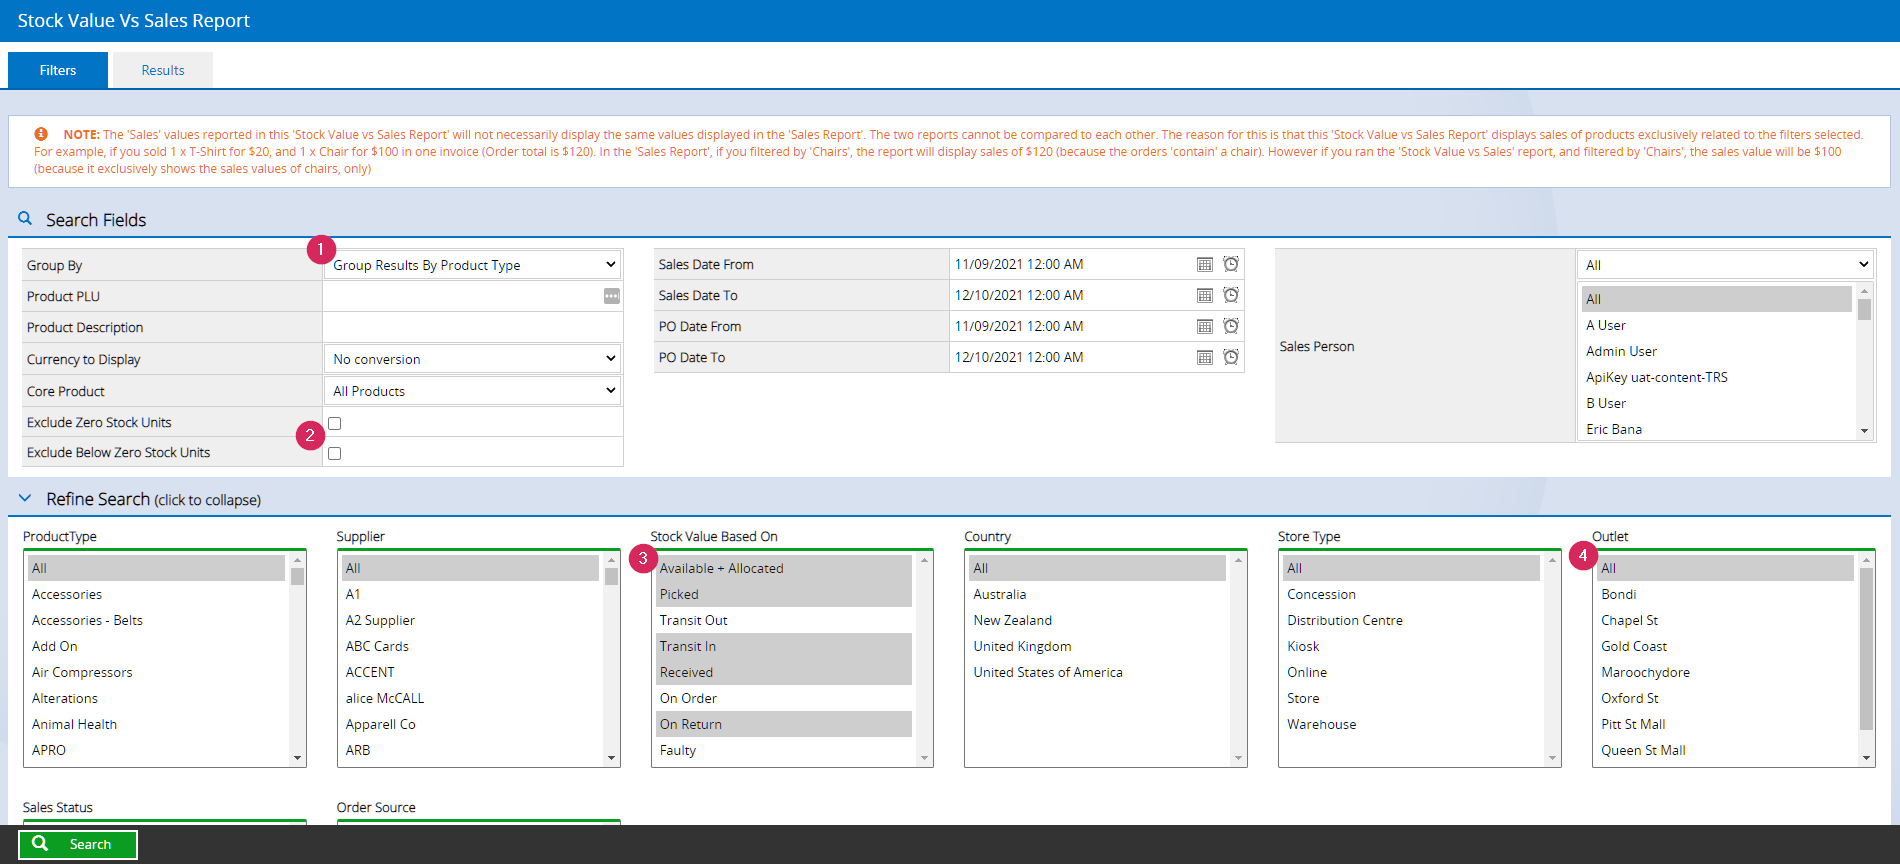Open calendar picker for Sales Date To
The height and width of the screenshot is (864, 1900).
1205,295
